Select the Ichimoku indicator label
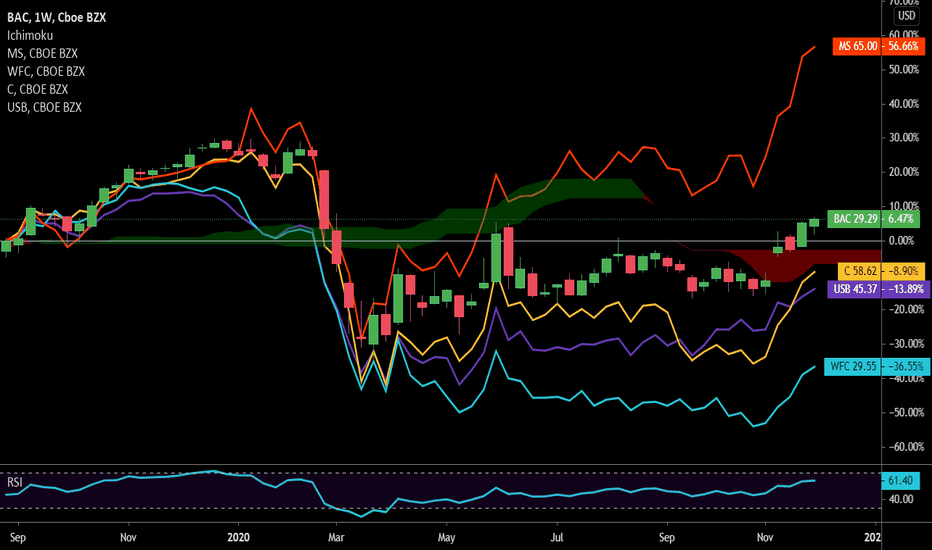 coord(30,36)
